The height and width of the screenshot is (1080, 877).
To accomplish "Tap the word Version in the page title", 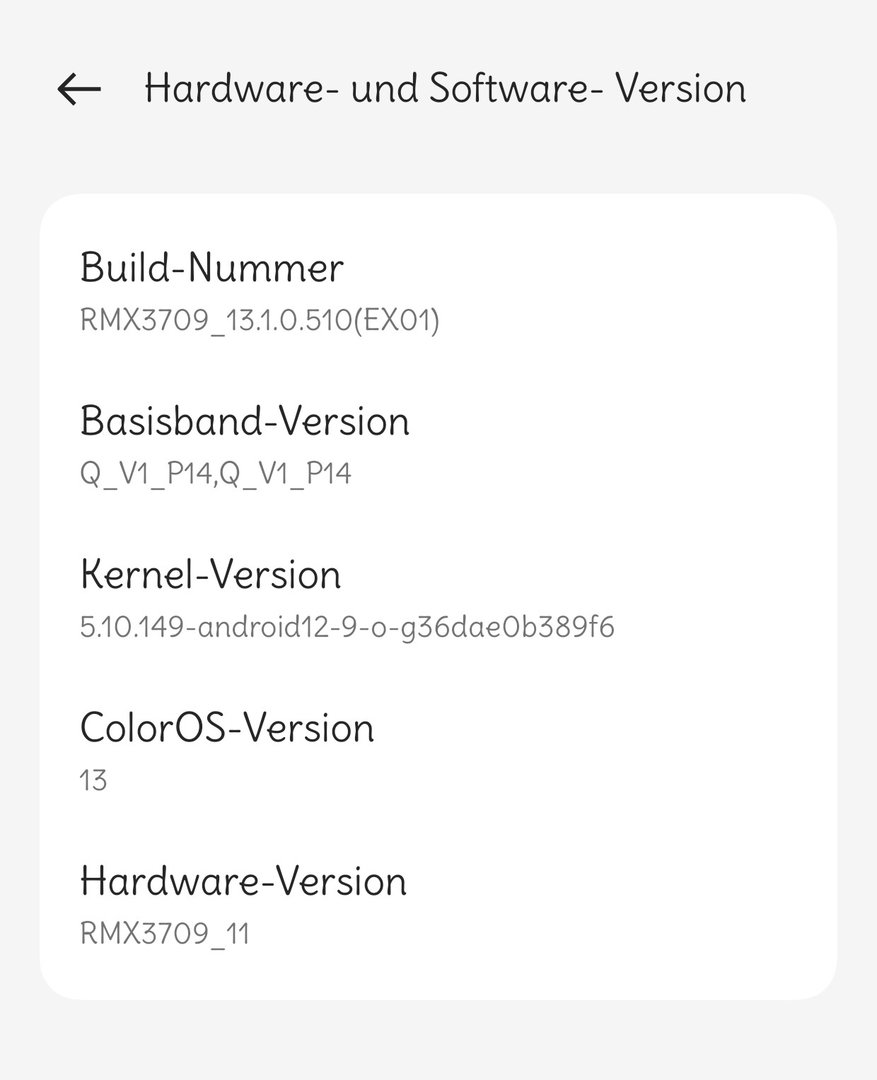I will coord(680,89).
